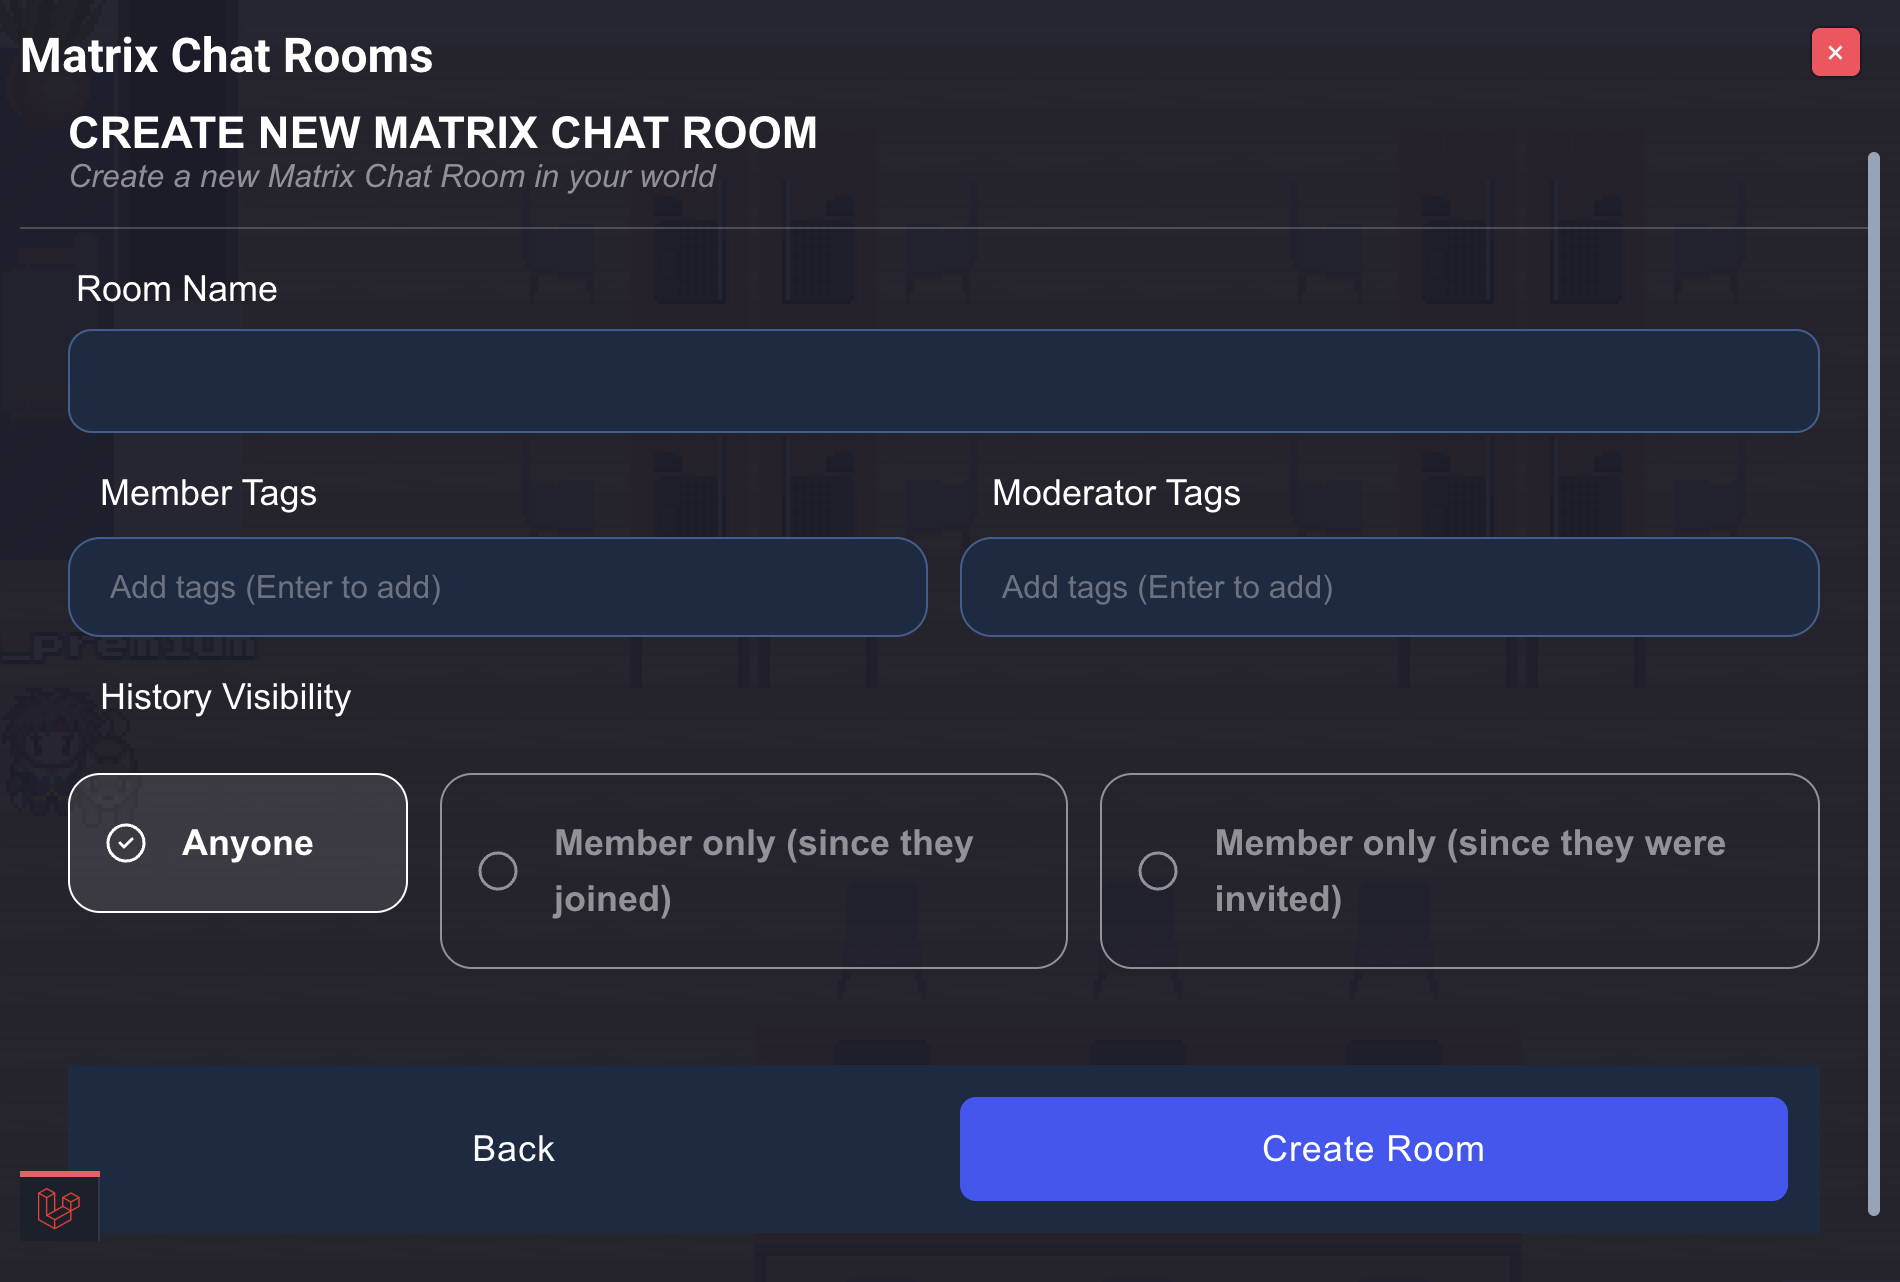Click the radio circle beside Member only (since they joined)
1900x1282 pixels.
click(x=497, y=871)
